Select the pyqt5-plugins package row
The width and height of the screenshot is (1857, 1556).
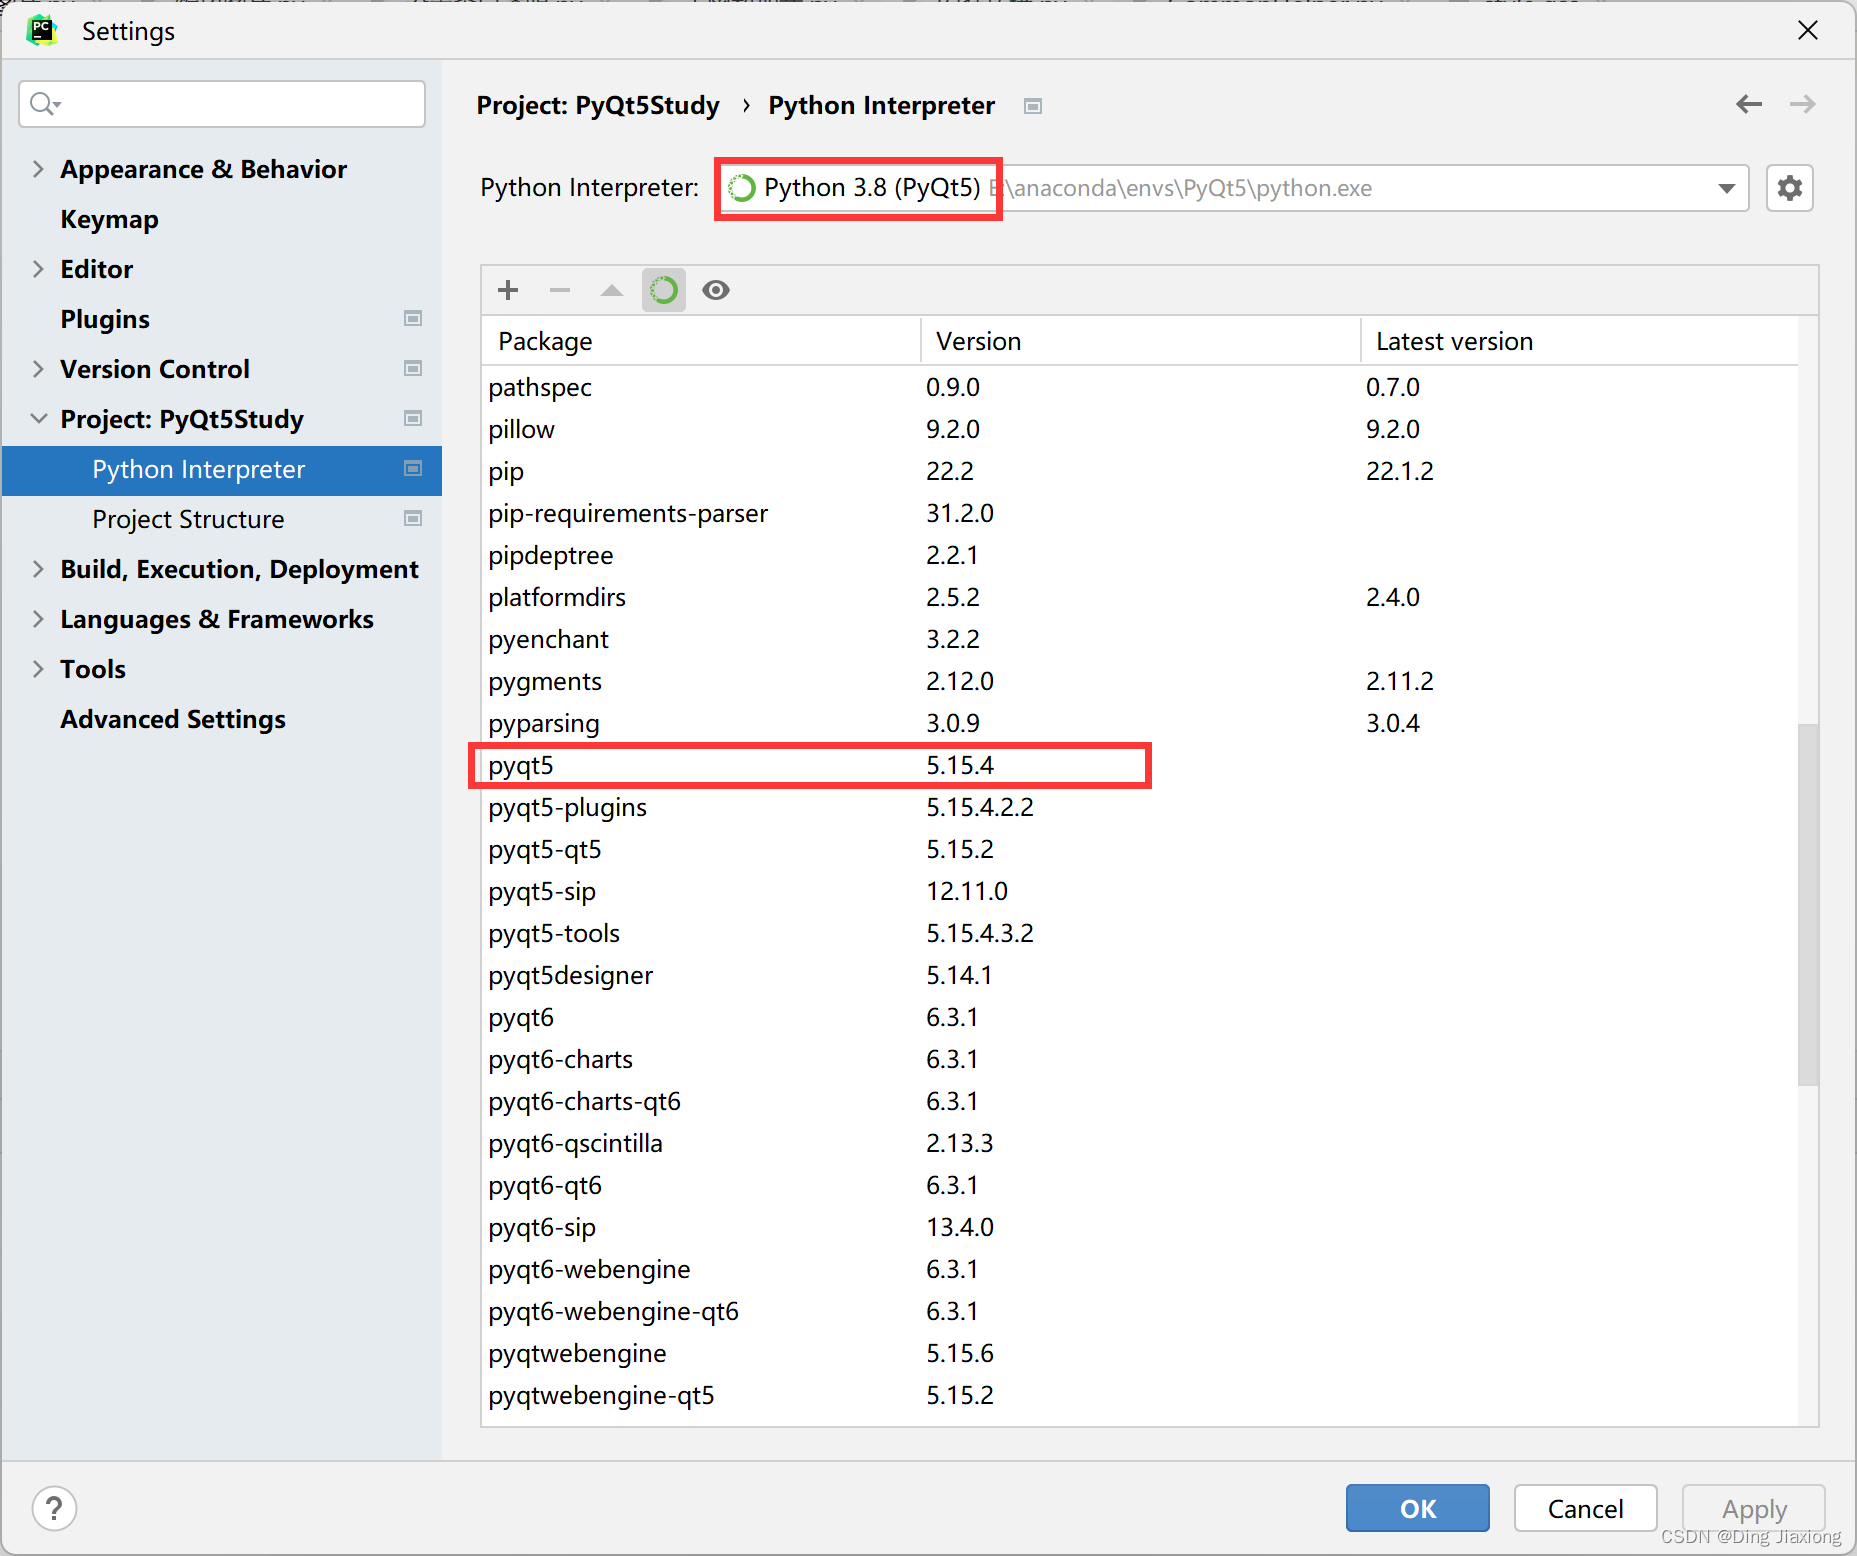click(1140, 807)
